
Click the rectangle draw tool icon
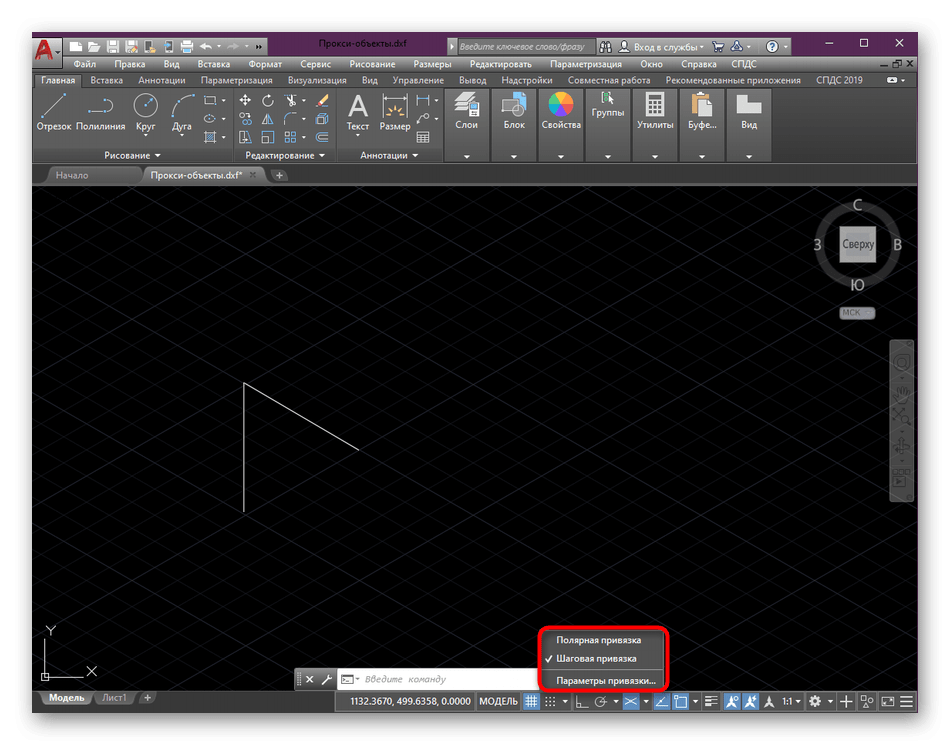point(210,101)
